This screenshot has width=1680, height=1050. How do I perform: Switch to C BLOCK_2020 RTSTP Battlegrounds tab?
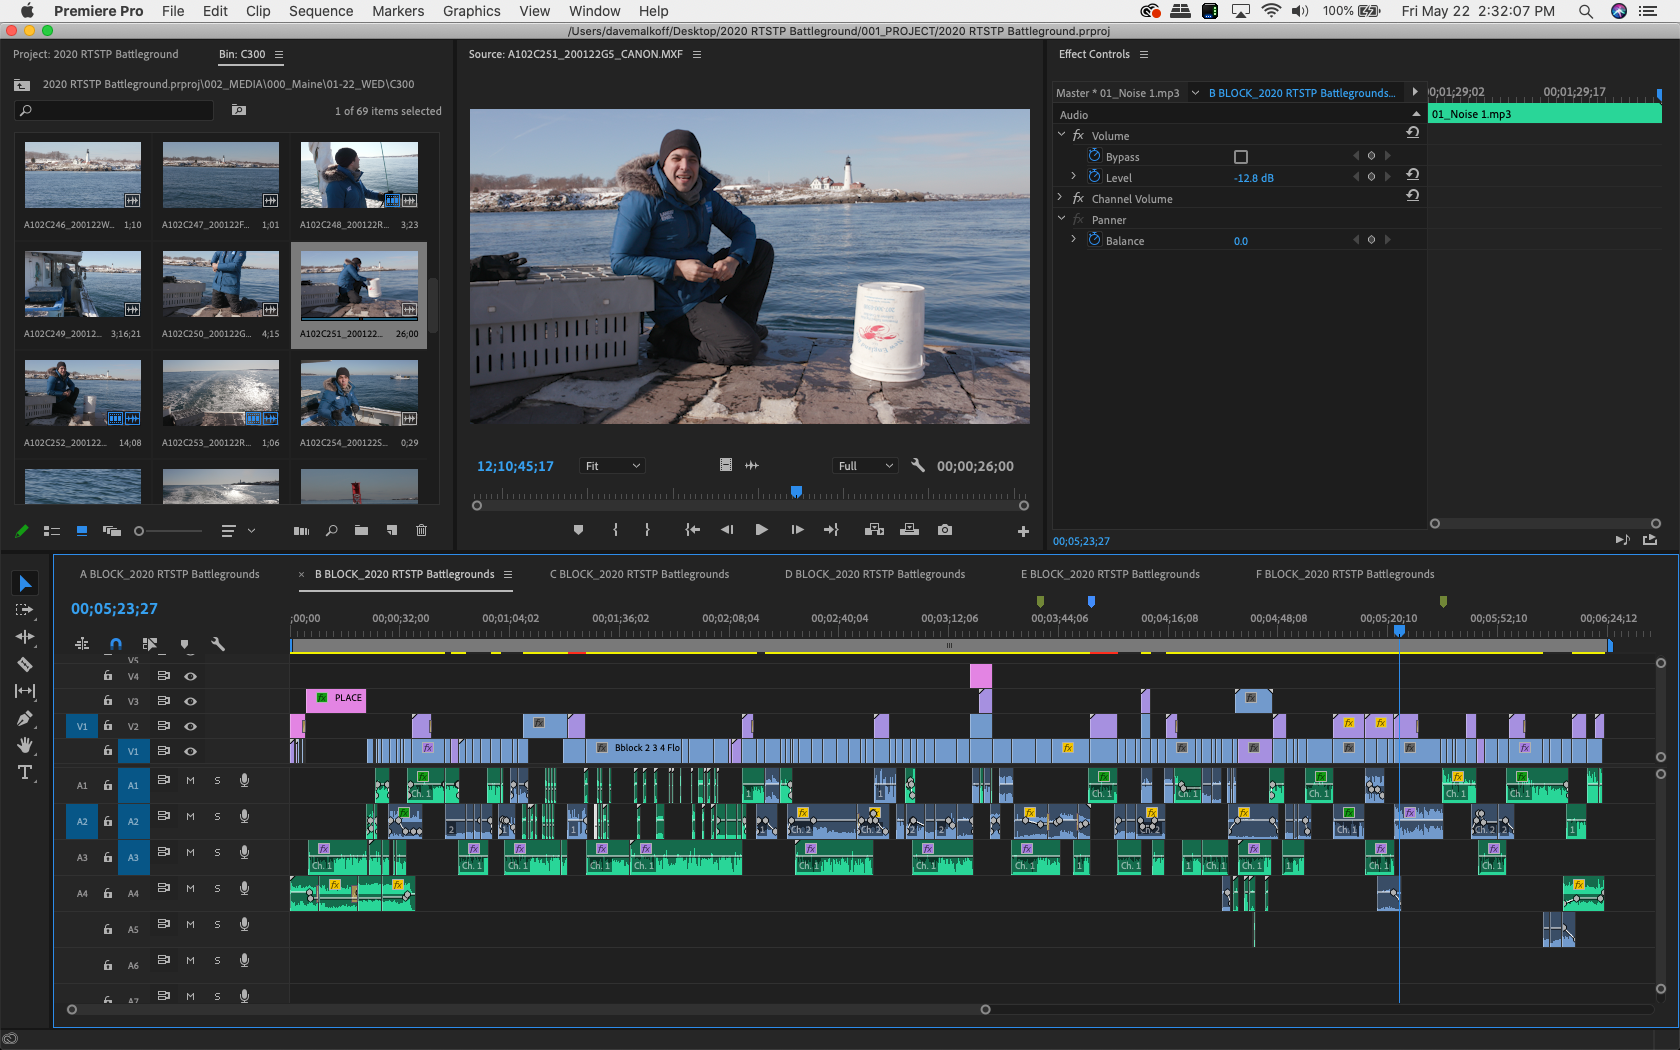pyautogui.click(x=639, y=574)
